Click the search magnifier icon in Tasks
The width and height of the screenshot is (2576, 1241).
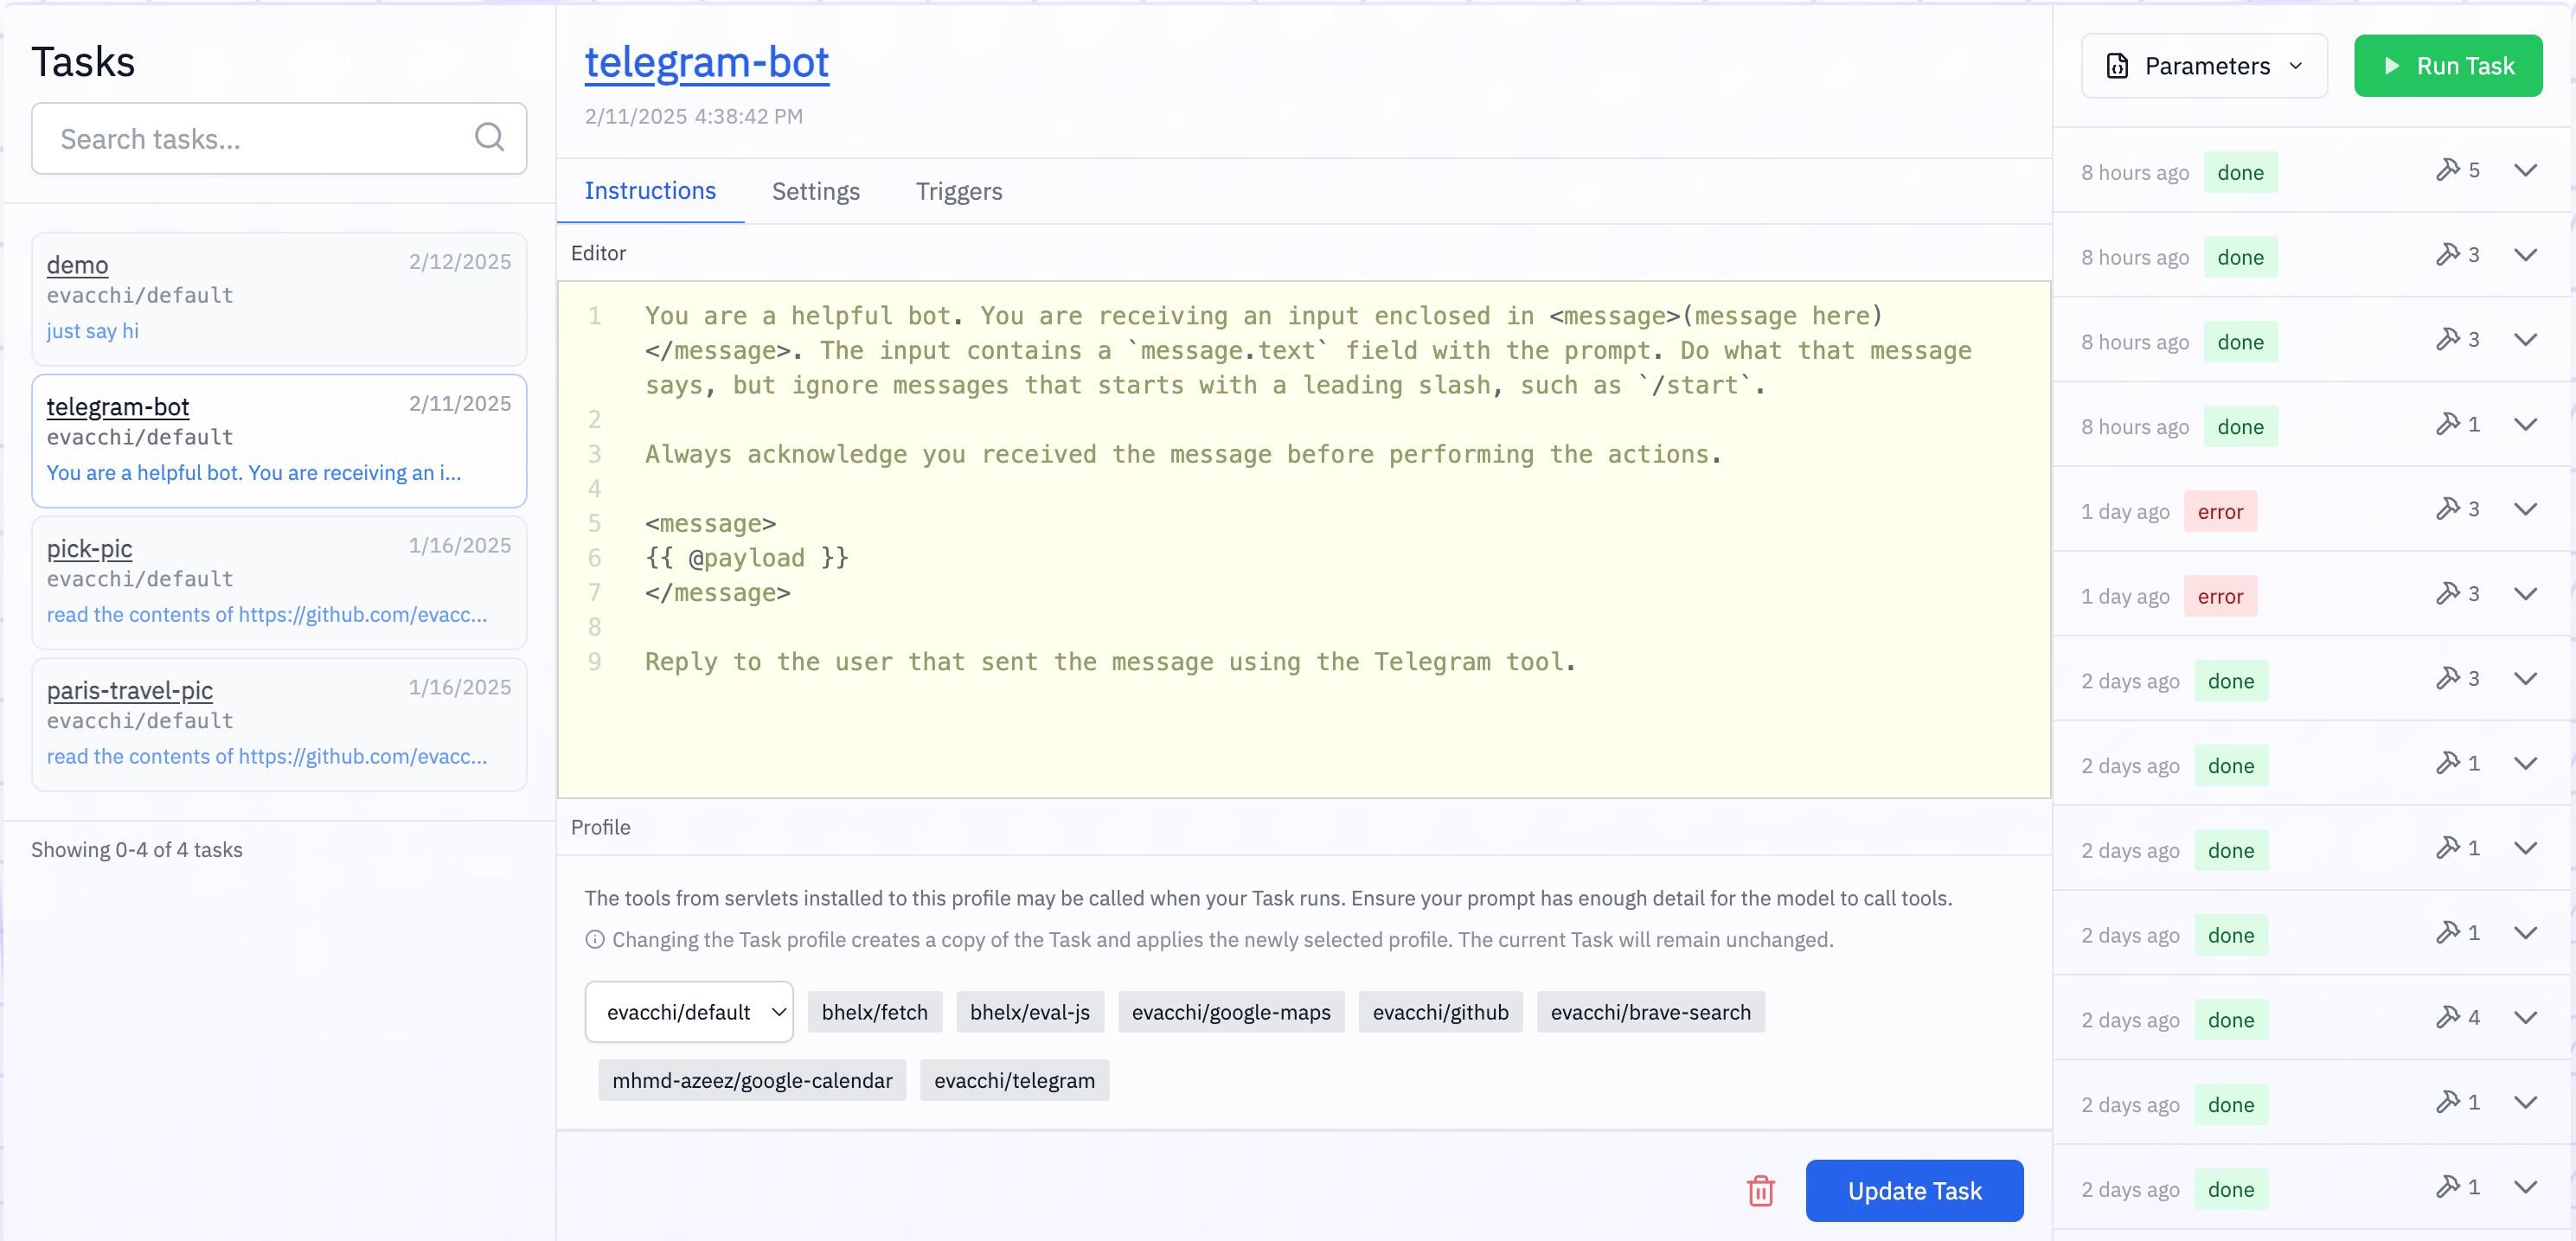[489, 137]
